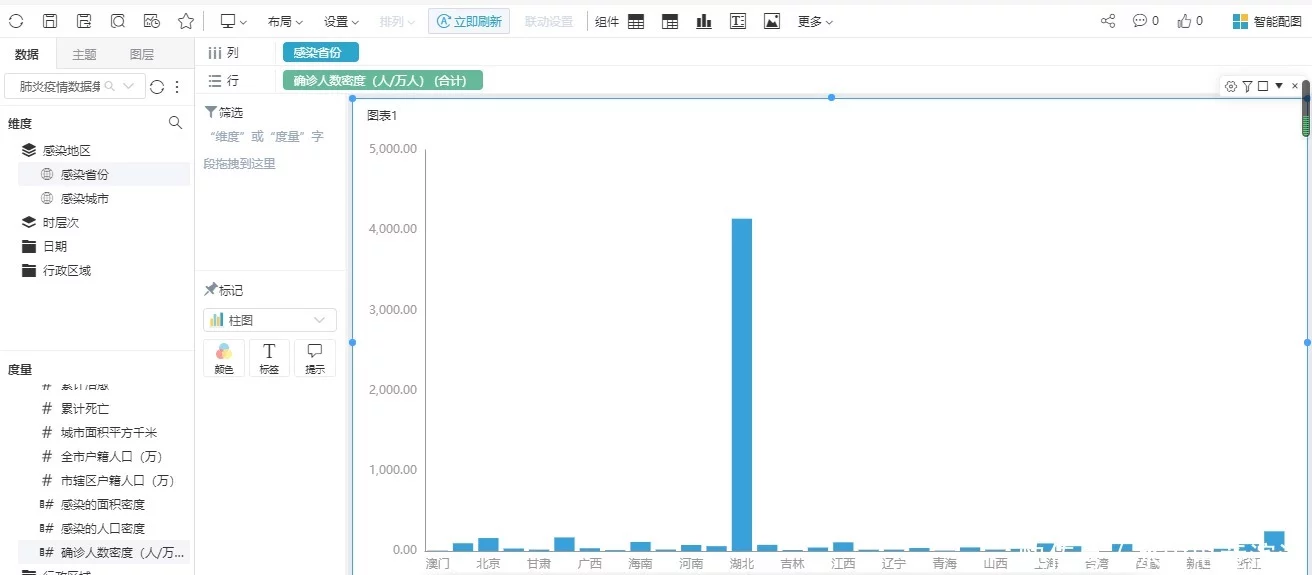This screenshot has width=1312, height=575.
Task: Open dataset options three-dot menu
Action: tap(178, 87)
